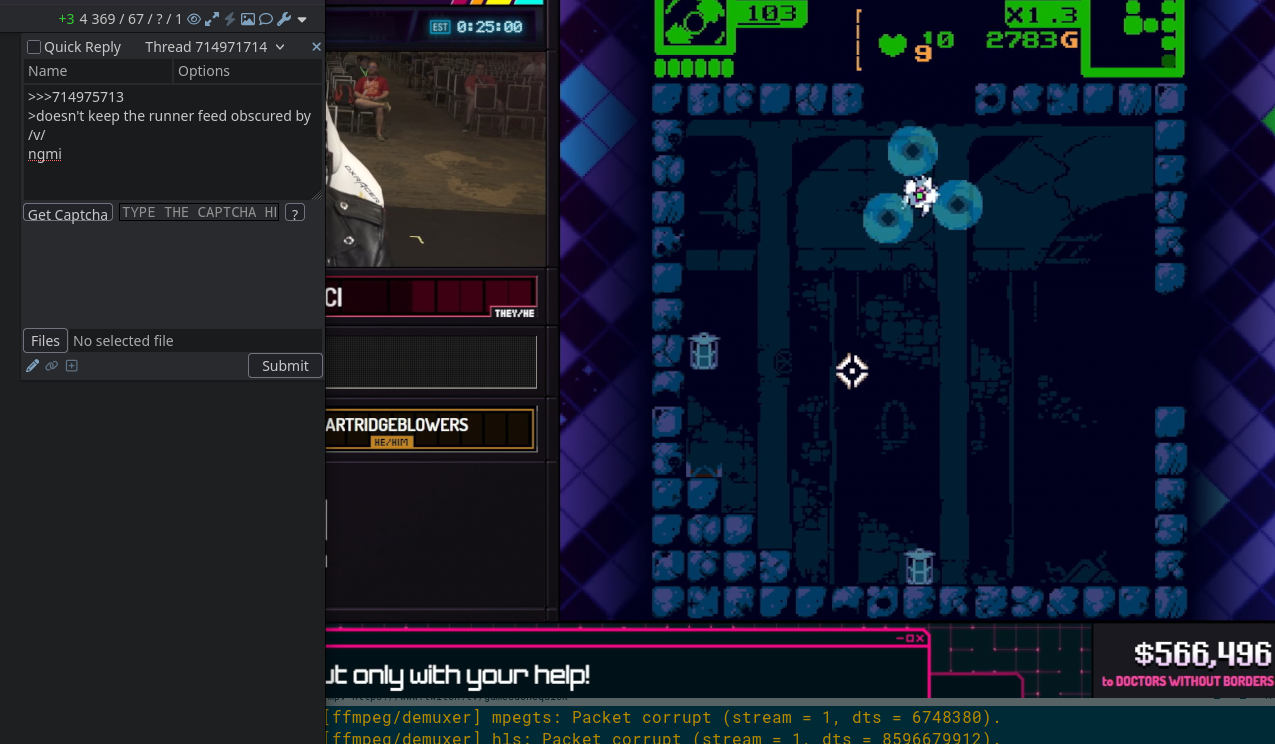Click the pencil draw icon
This screenshot has height=744, width=1275.
(32, 366)
